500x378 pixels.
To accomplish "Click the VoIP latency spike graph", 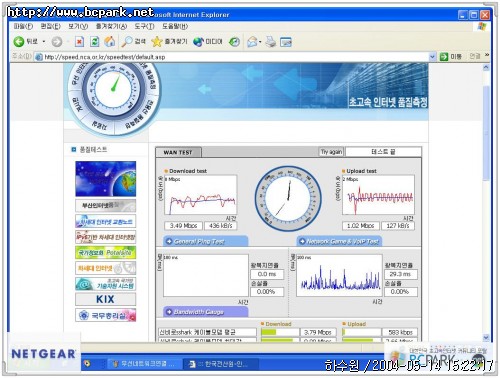I will coord(339,275).
